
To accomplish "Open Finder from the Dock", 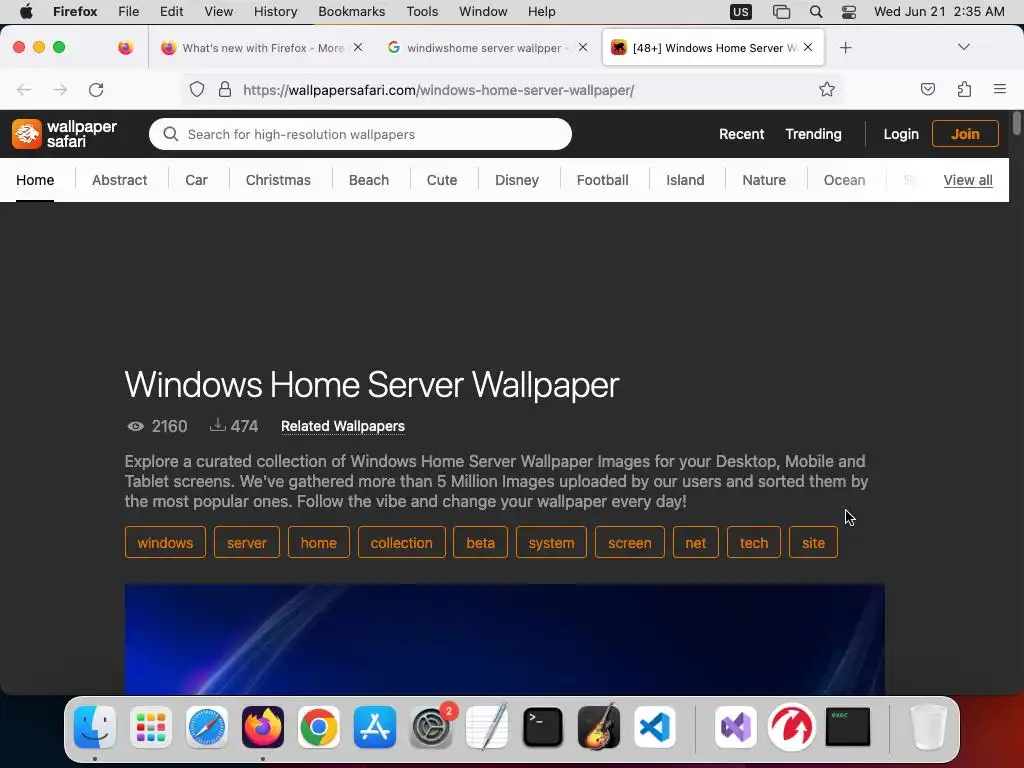I will pyautogui.click(x=95, y=727).
